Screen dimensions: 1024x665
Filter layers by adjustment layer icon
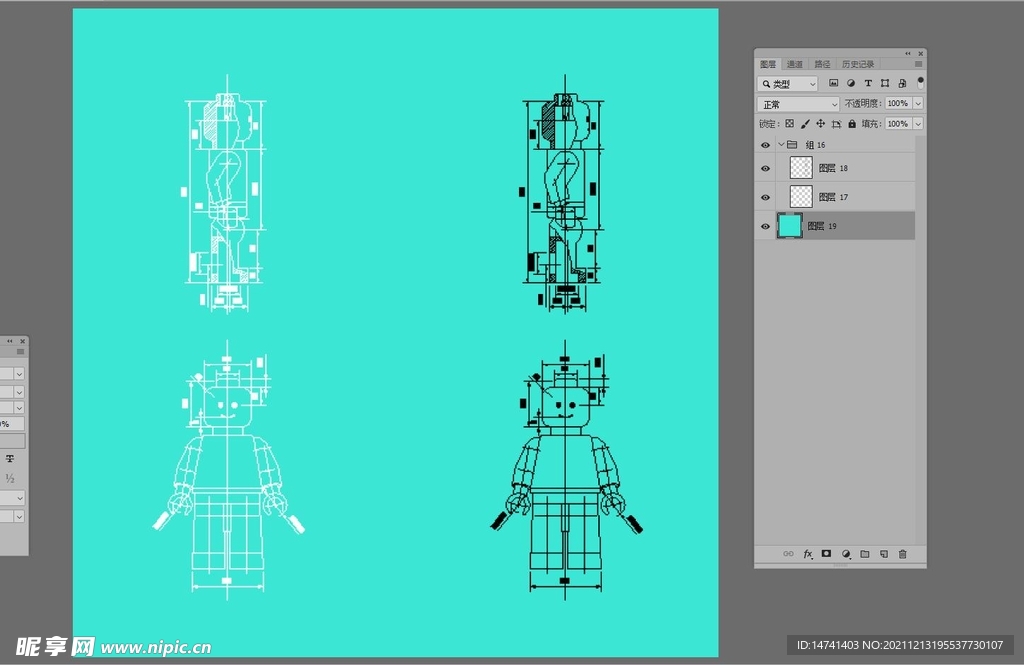[851, 83]
